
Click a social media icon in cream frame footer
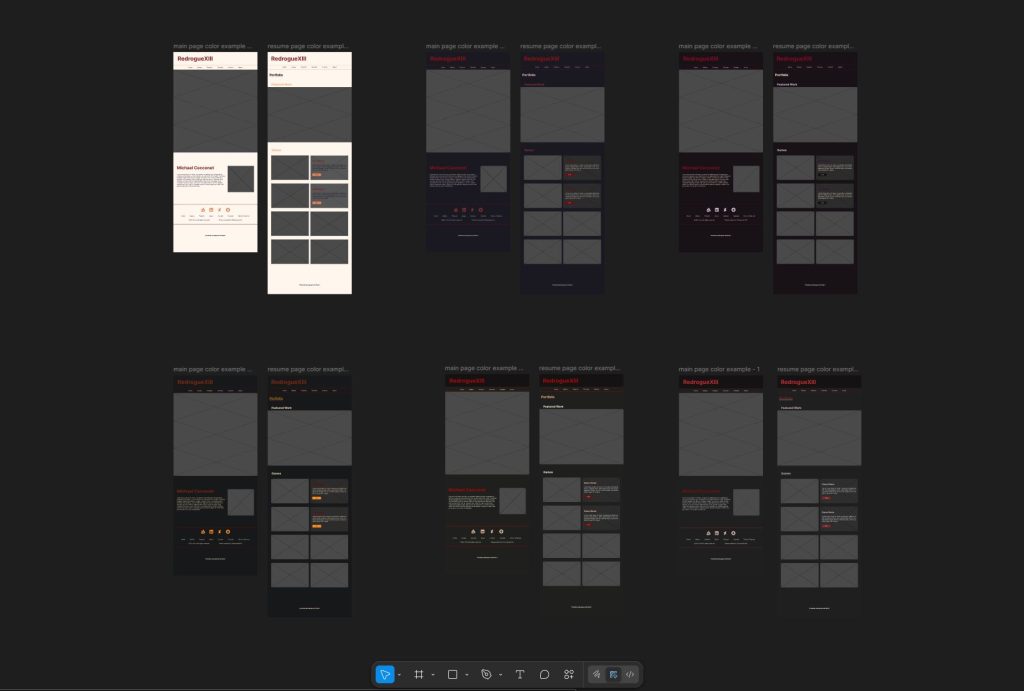[x=204, y=209]
